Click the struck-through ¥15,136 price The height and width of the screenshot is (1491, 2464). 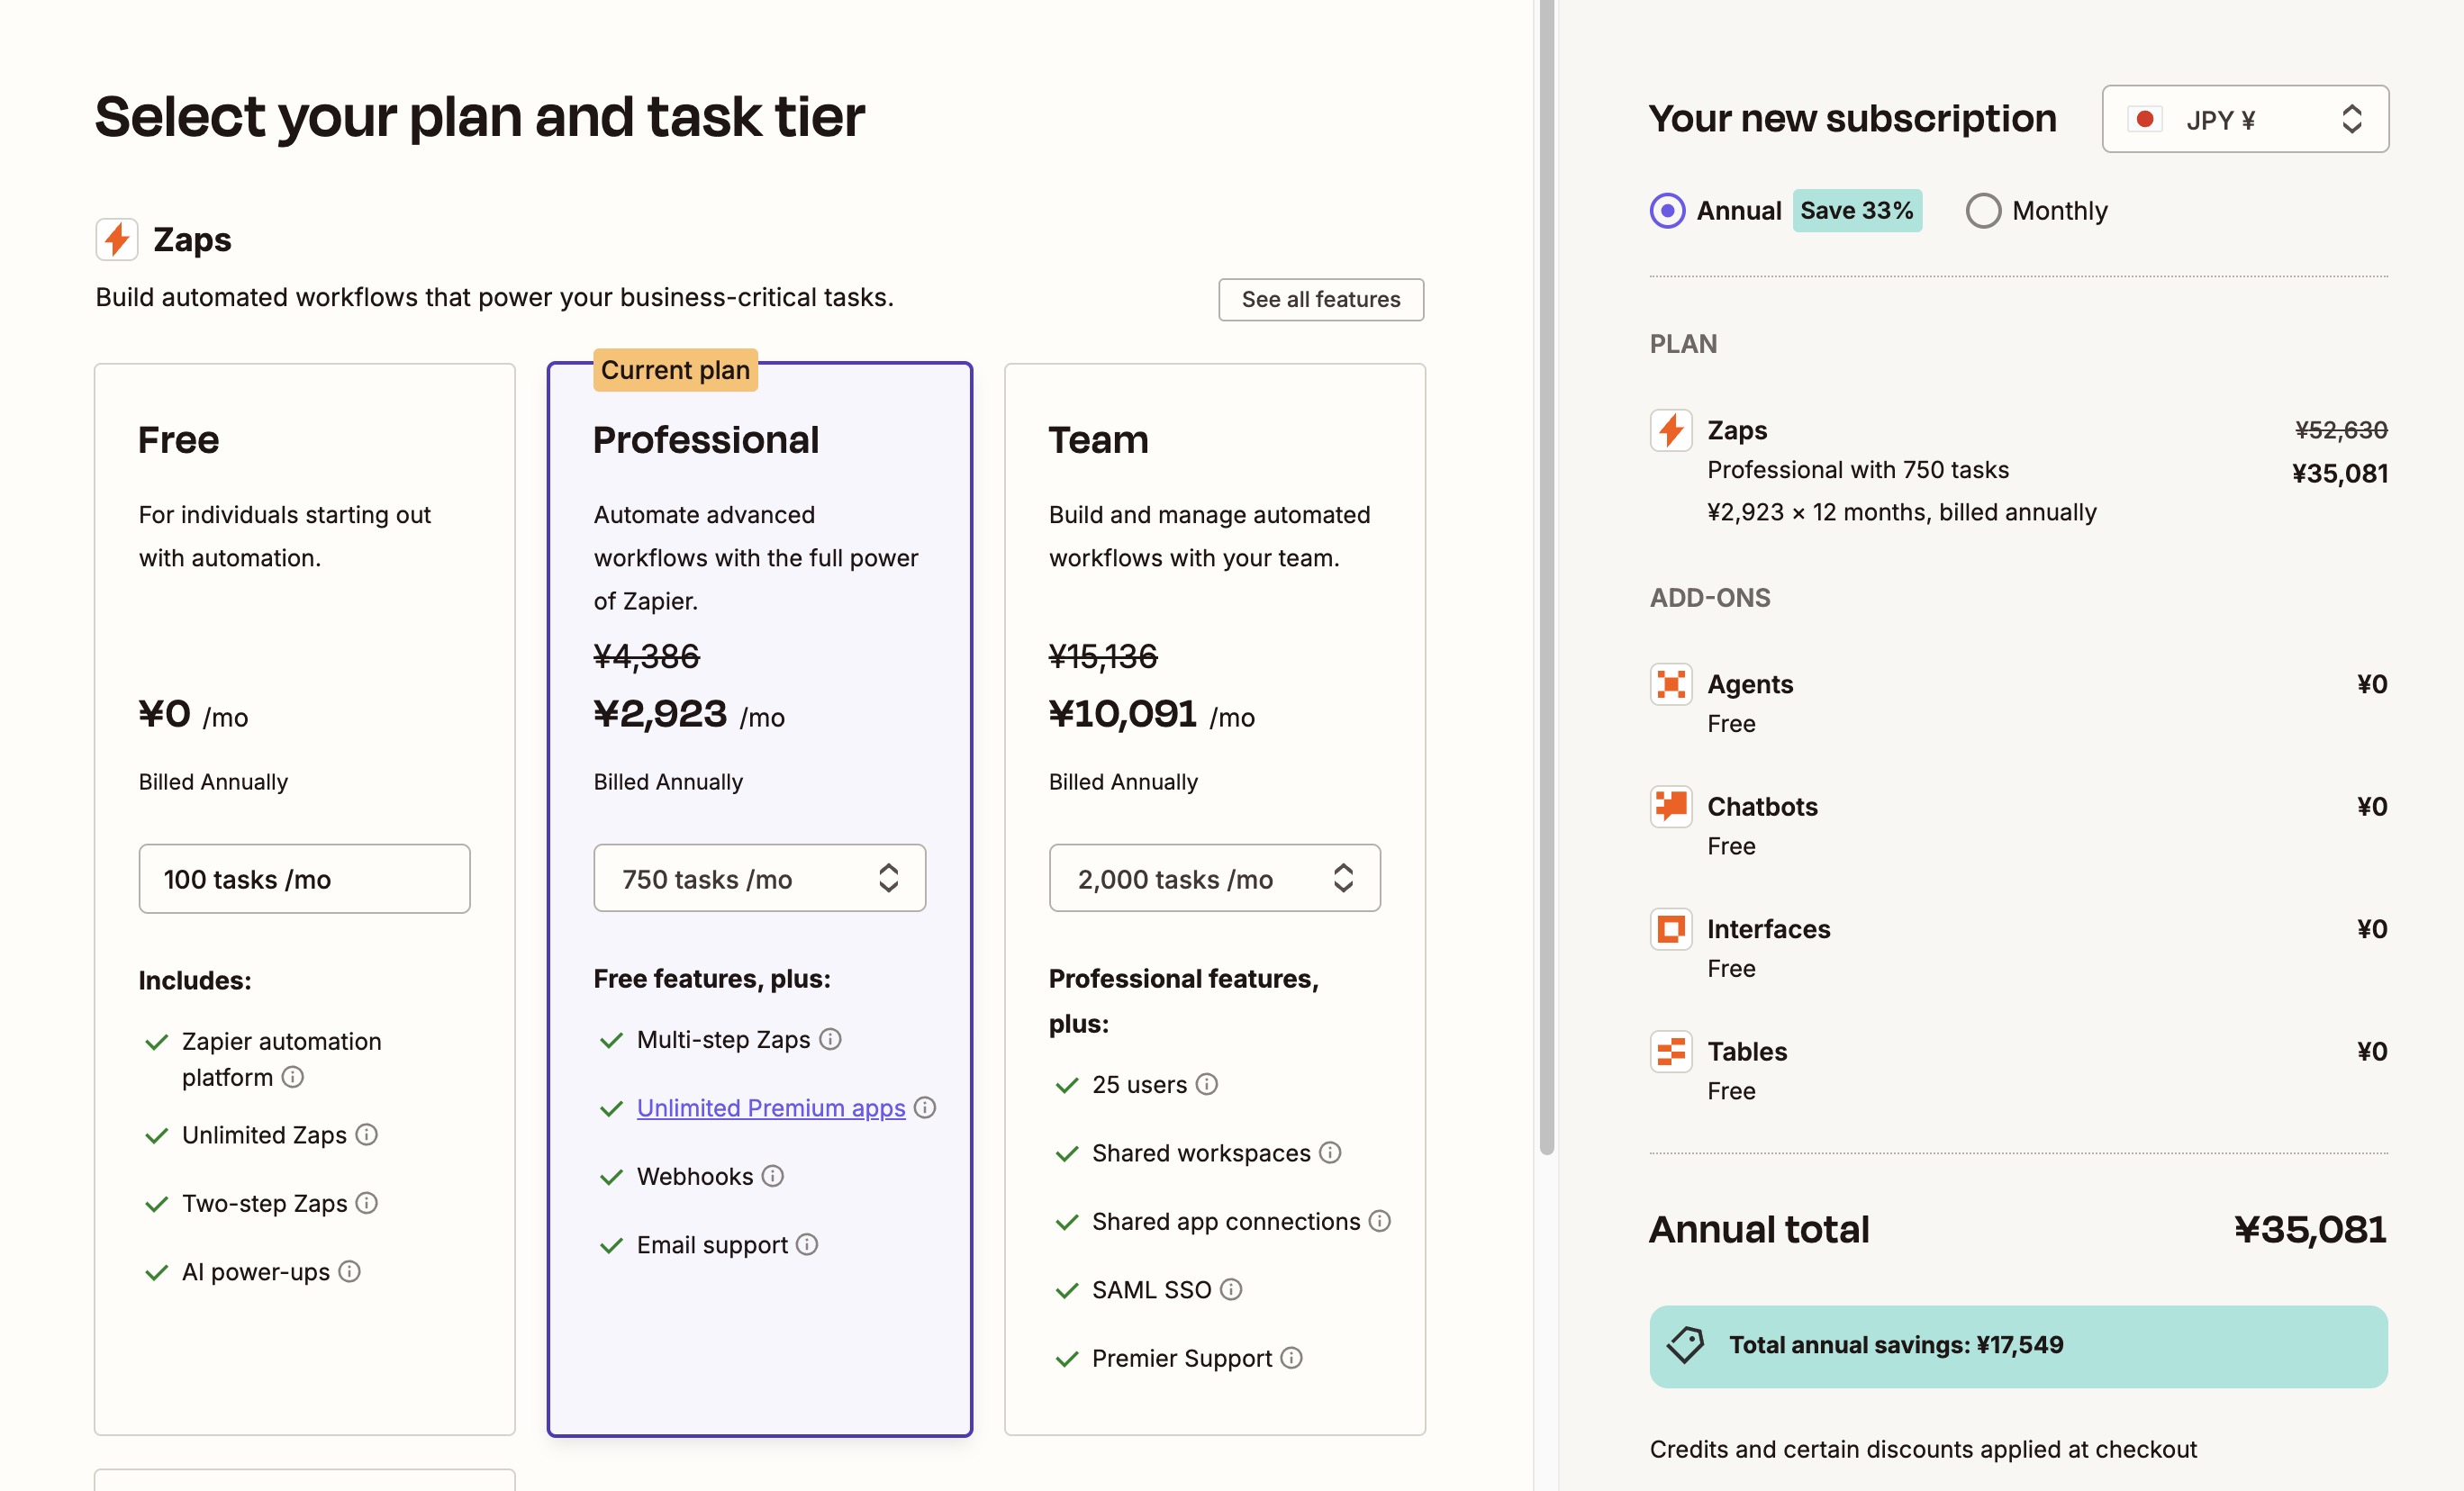tap(1103, 657)
